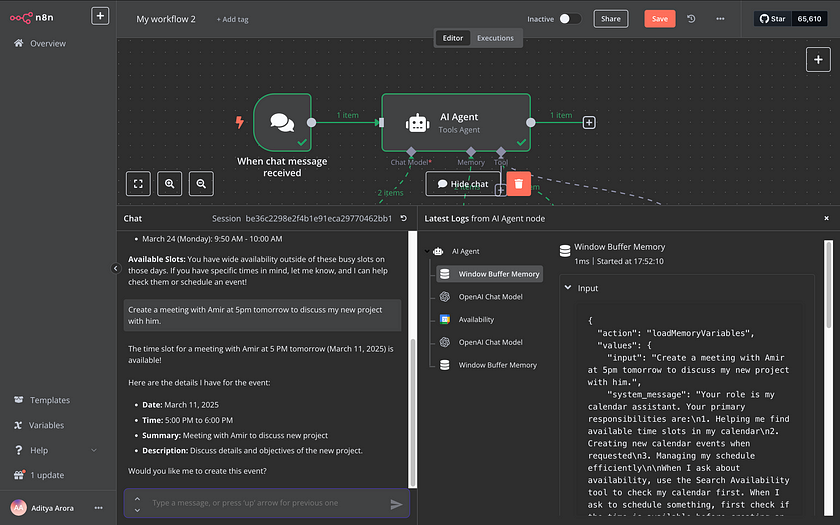Click the Overview home icon
Image resolution: width=840 pixels, height=525 pixels.
pyautogui.click(x=19, y=43)
